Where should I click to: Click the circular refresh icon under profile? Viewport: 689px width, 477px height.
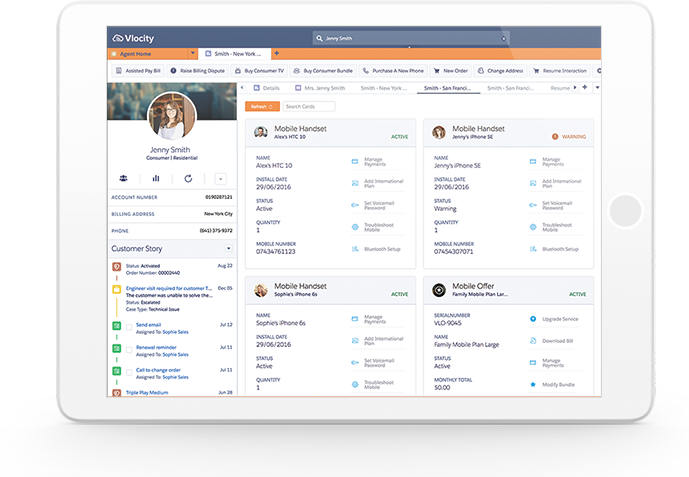point(188,179)
